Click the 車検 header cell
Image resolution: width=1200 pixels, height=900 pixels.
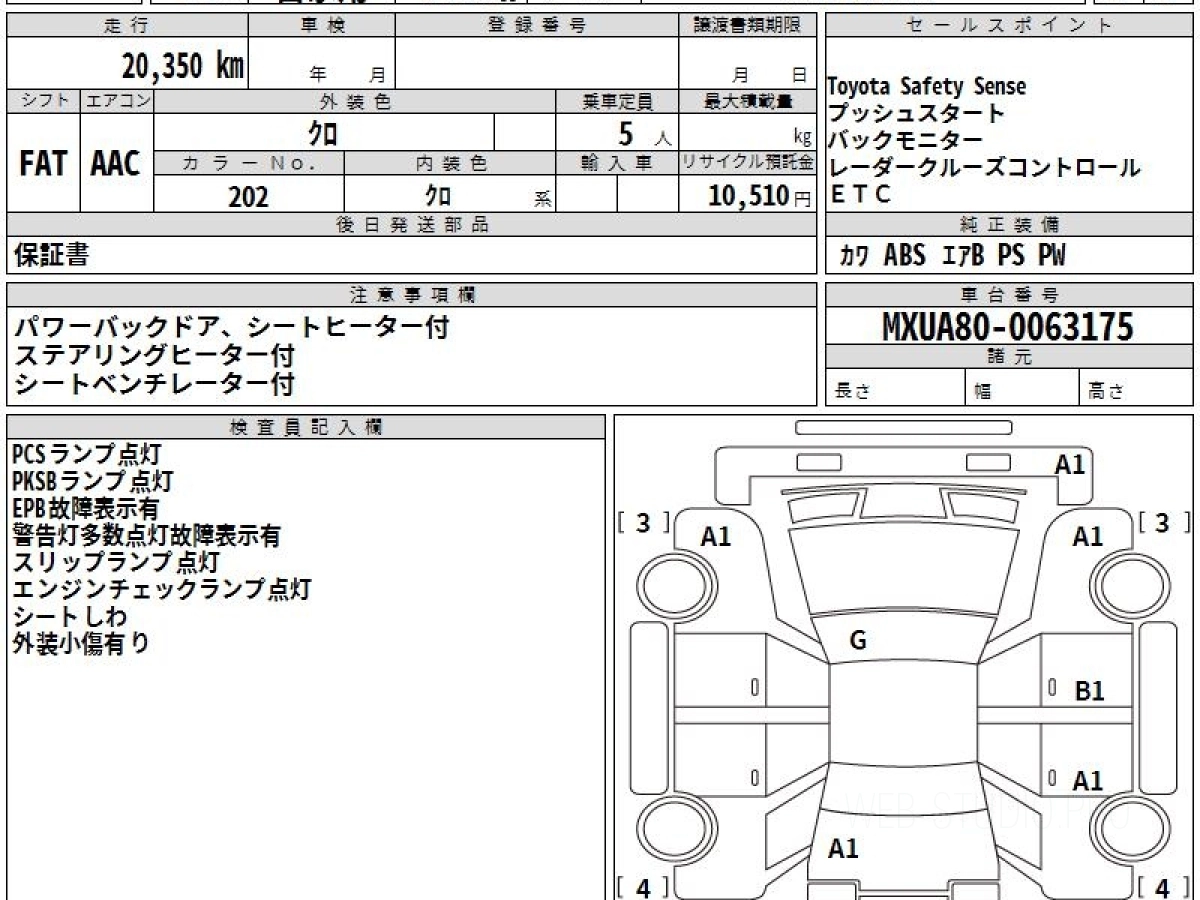(x=321, y=26)
